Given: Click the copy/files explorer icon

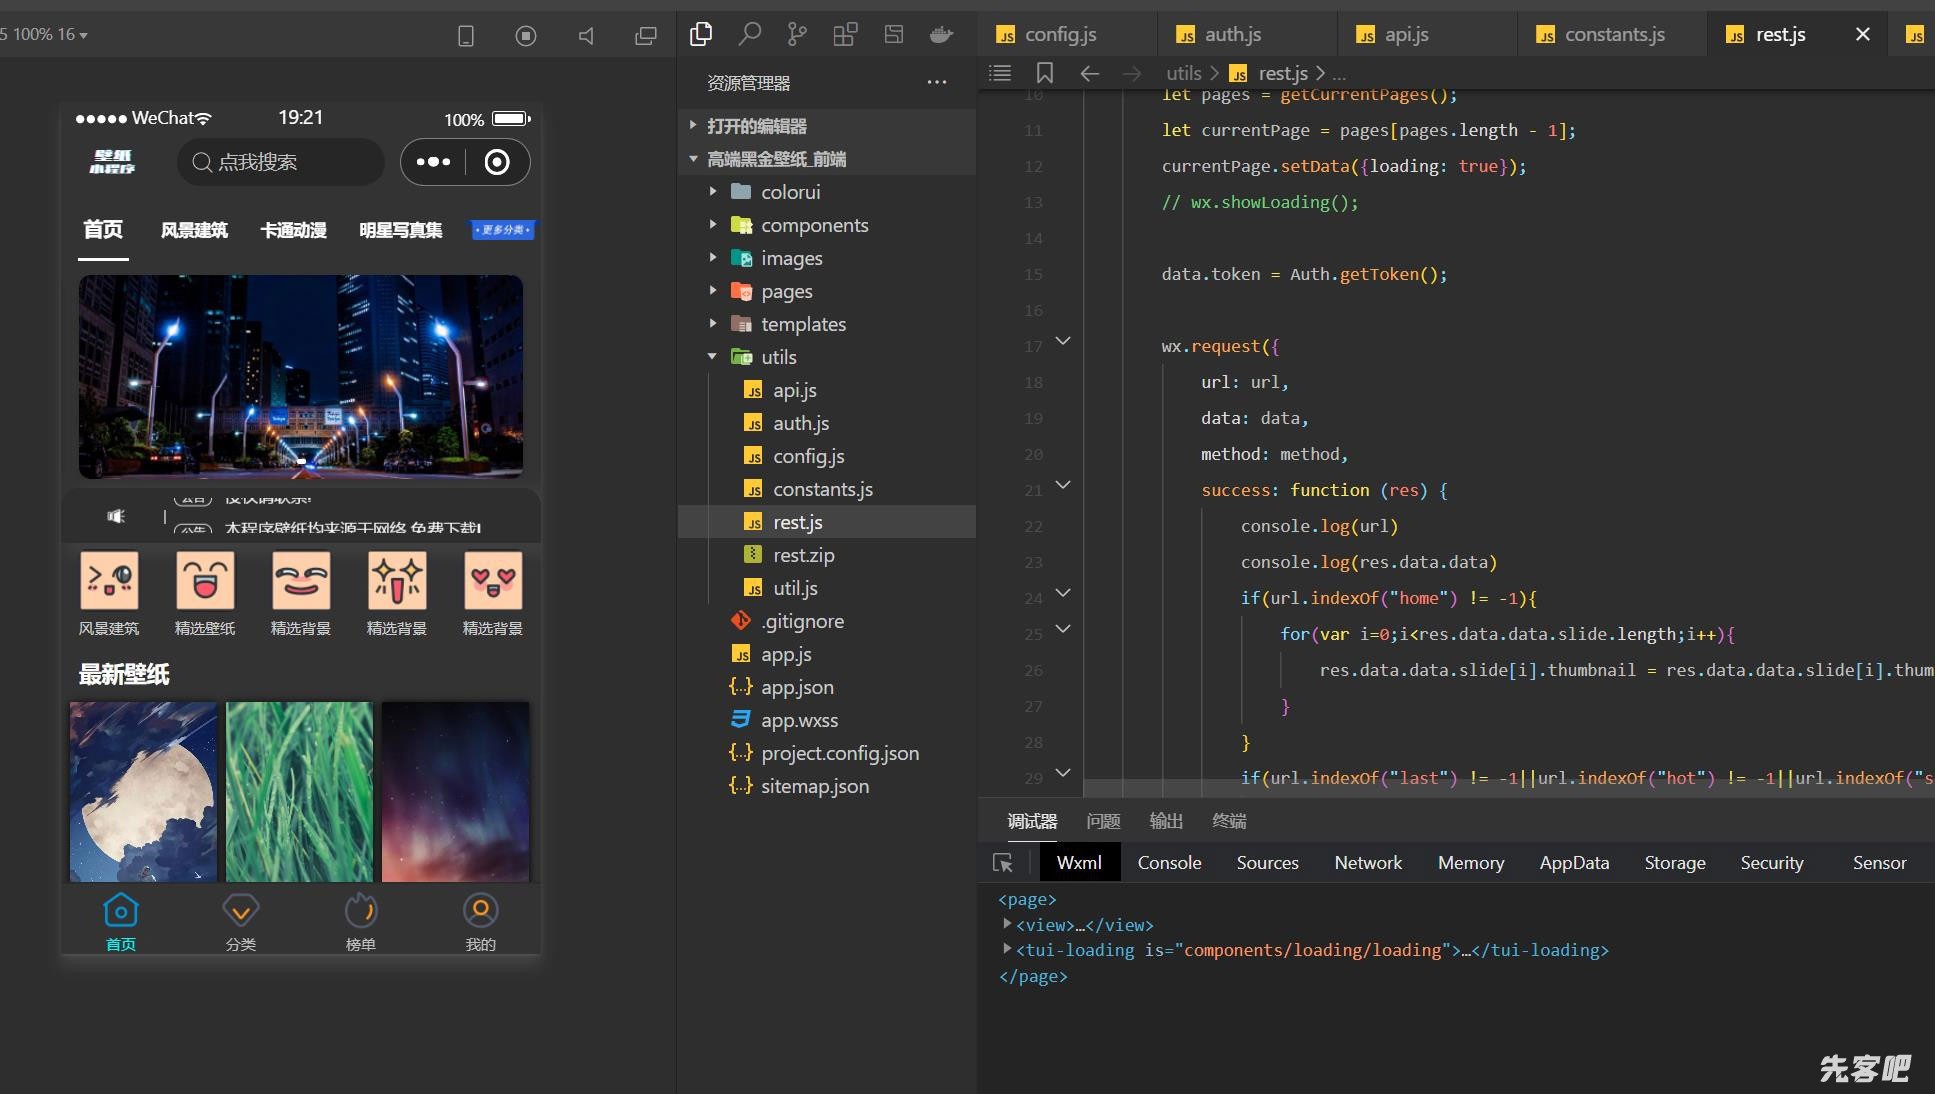Looking at the screenshot, I should [700, 35].
